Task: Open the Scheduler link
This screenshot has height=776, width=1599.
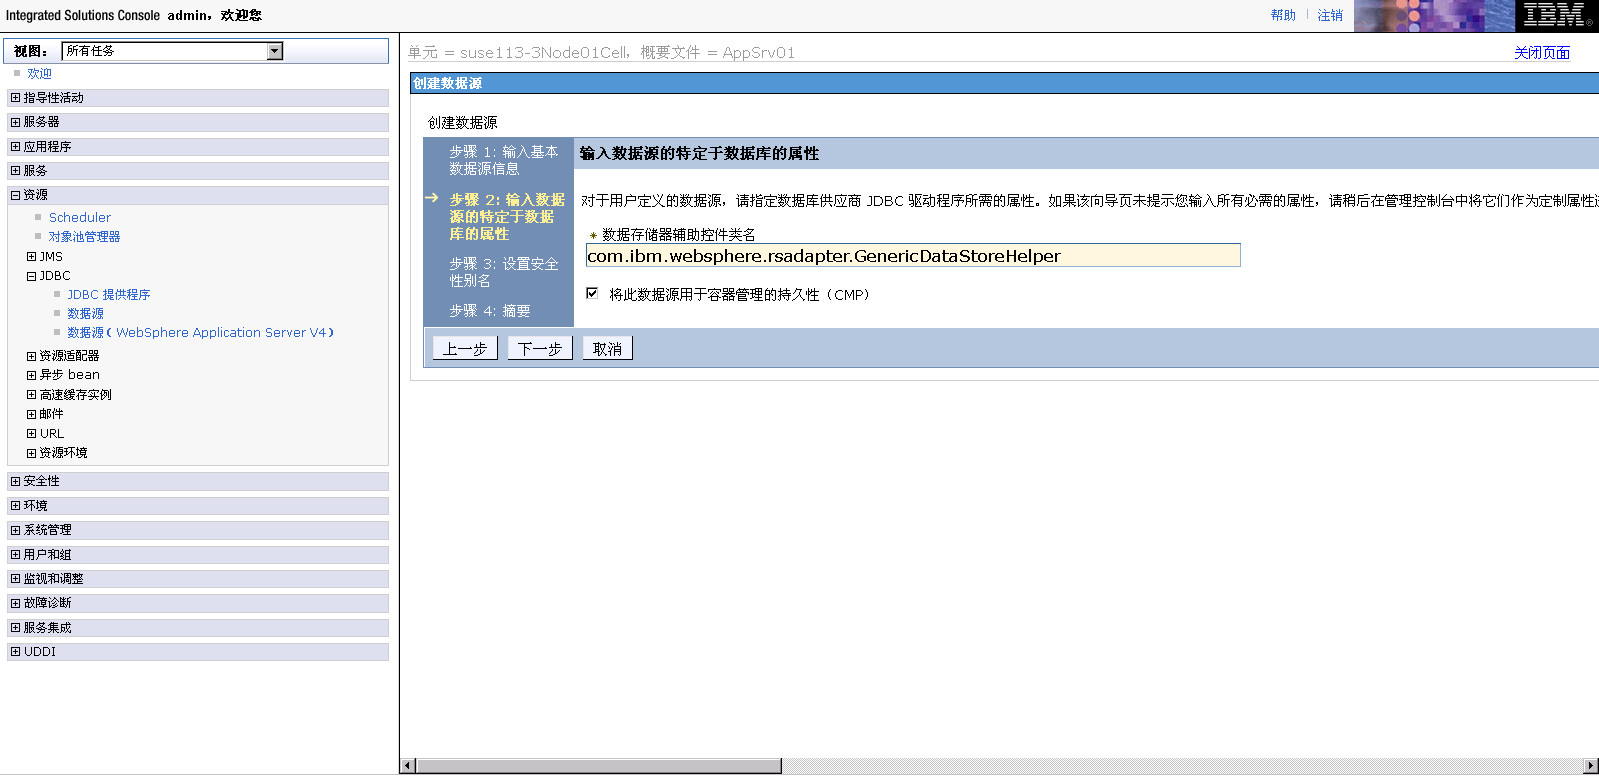Action: point(80,218)
